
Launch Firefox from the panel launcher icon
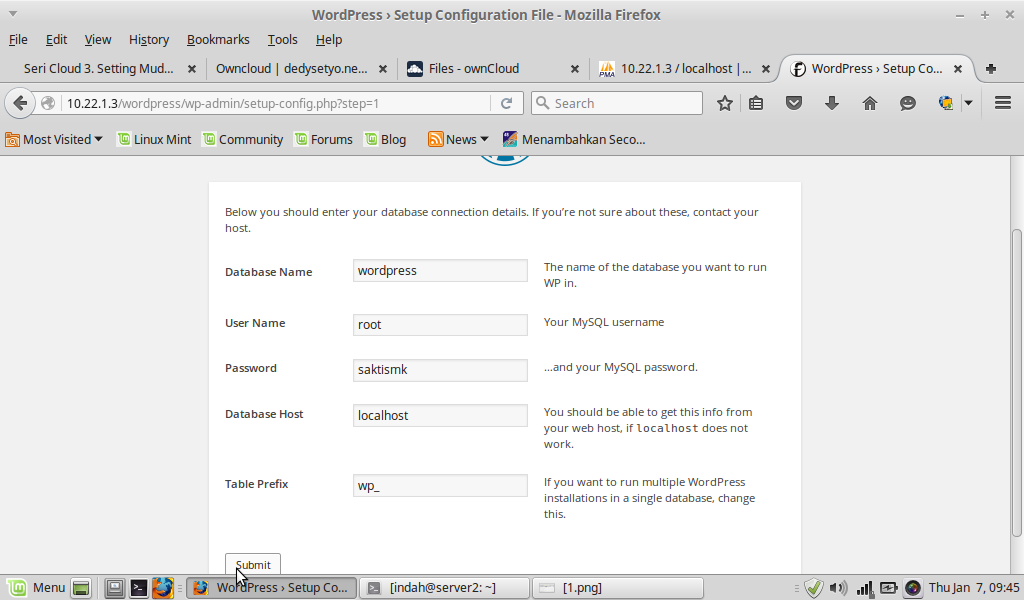click(163, 588)
